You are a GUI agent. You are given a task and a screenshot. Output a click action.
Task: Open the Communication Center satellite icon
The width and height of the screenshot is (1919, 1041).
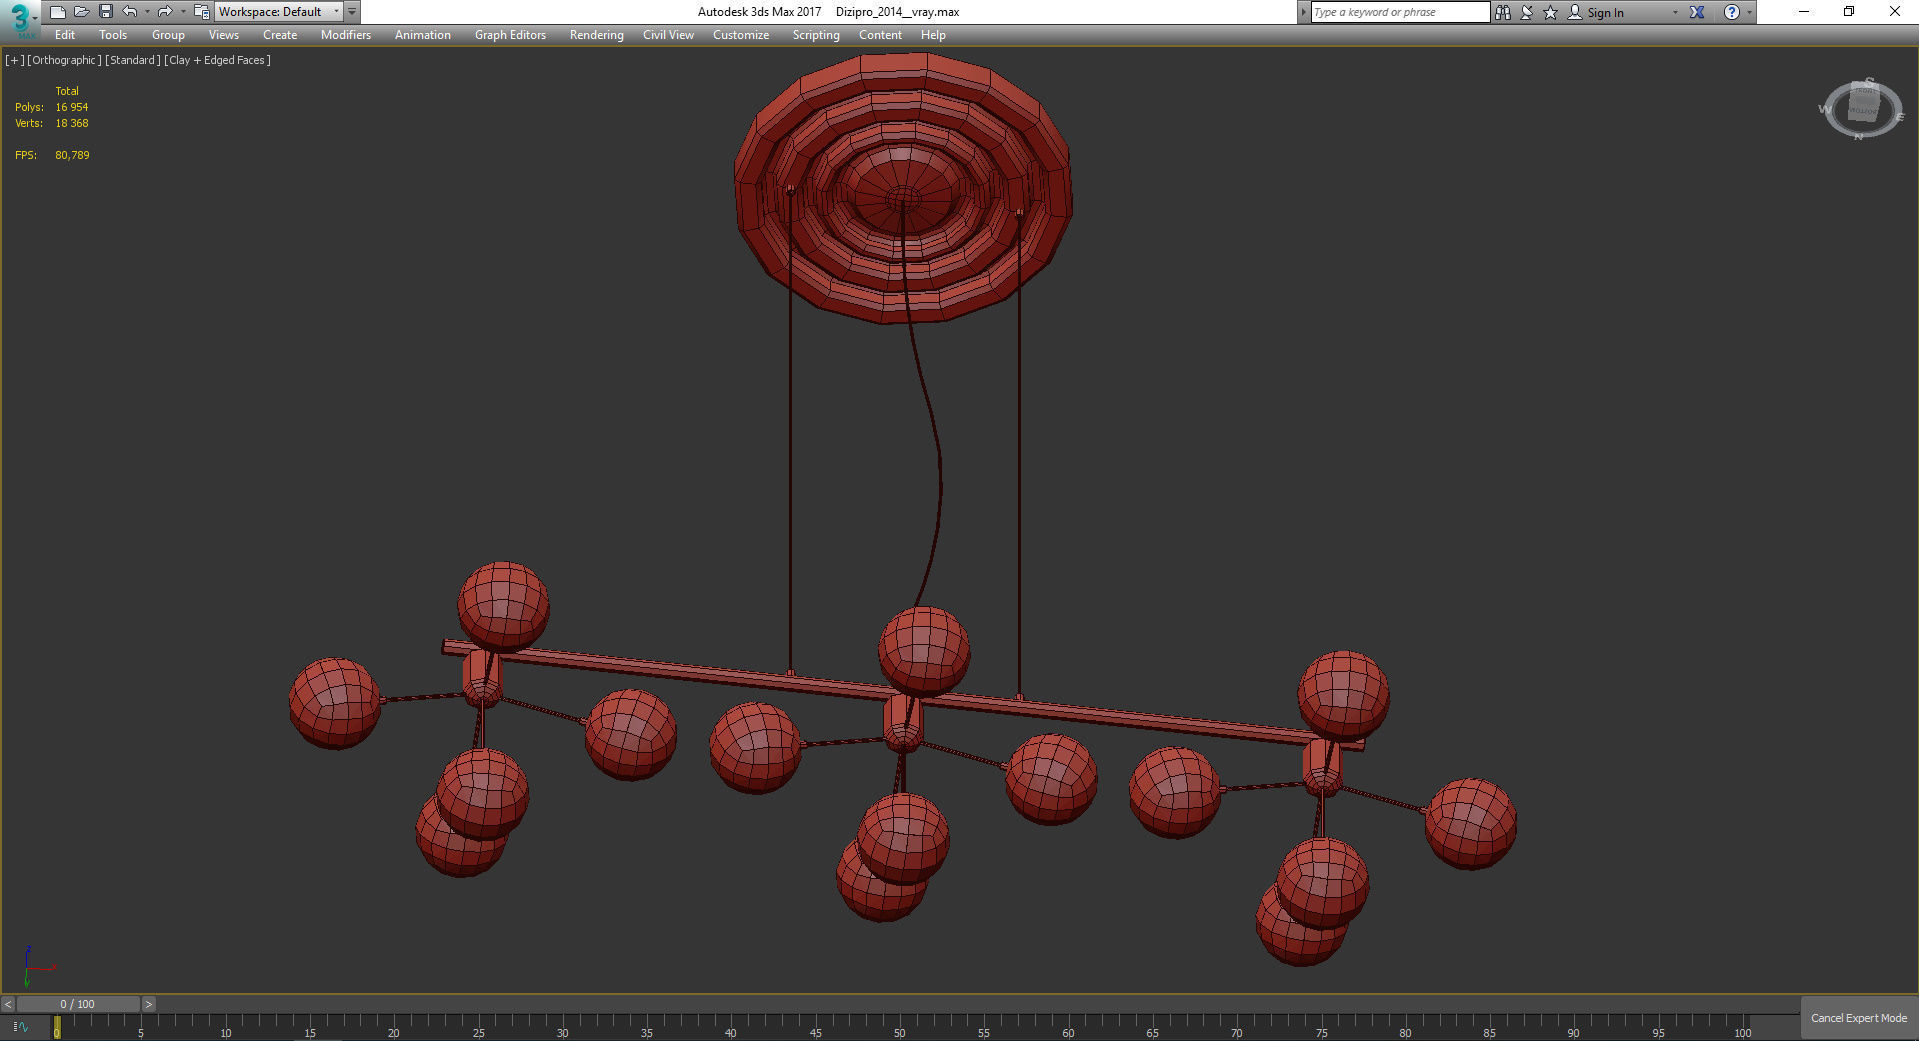pos(1527,12)
